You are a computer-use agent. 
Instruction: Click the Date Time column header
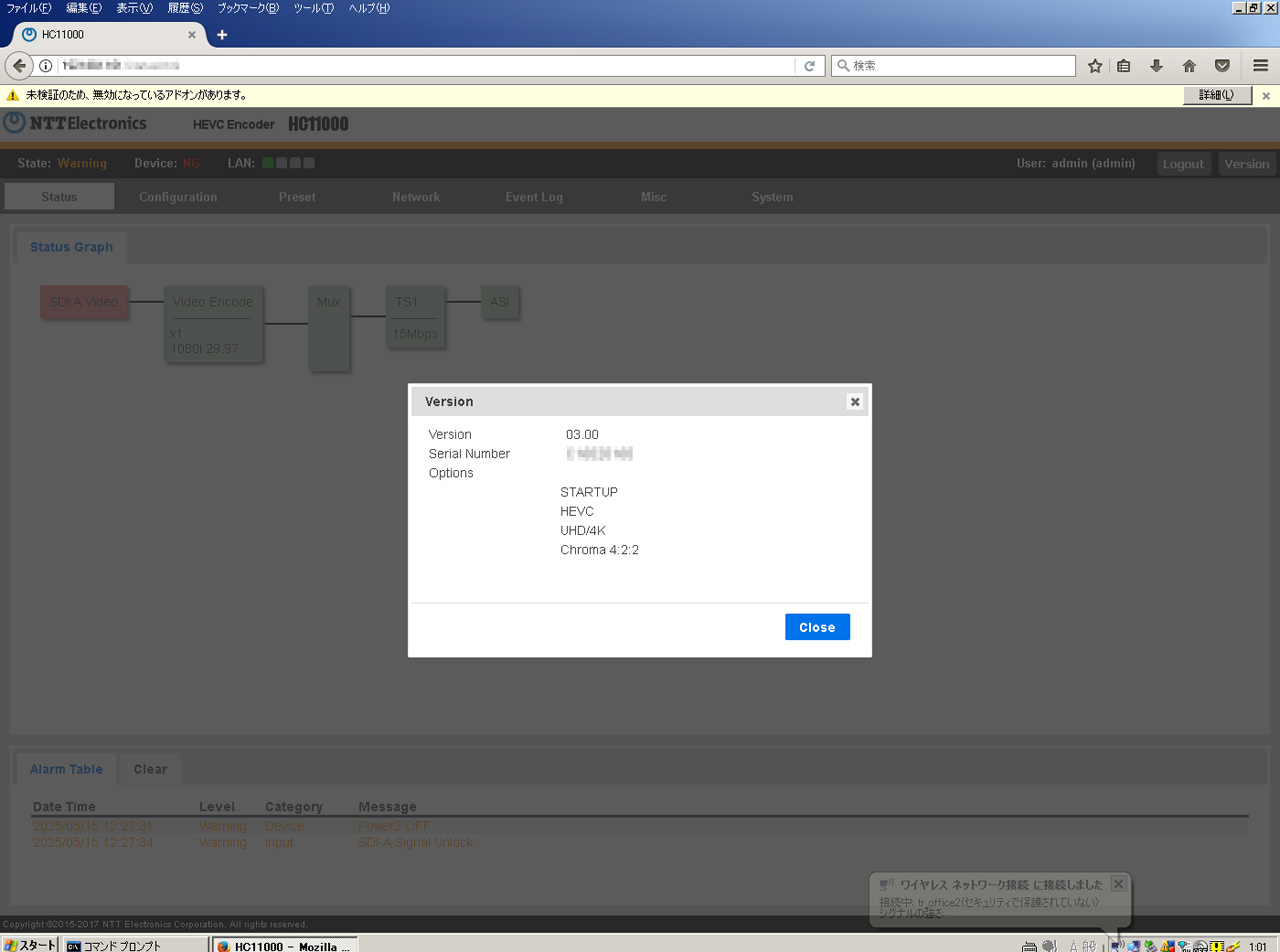click(64, 807)
